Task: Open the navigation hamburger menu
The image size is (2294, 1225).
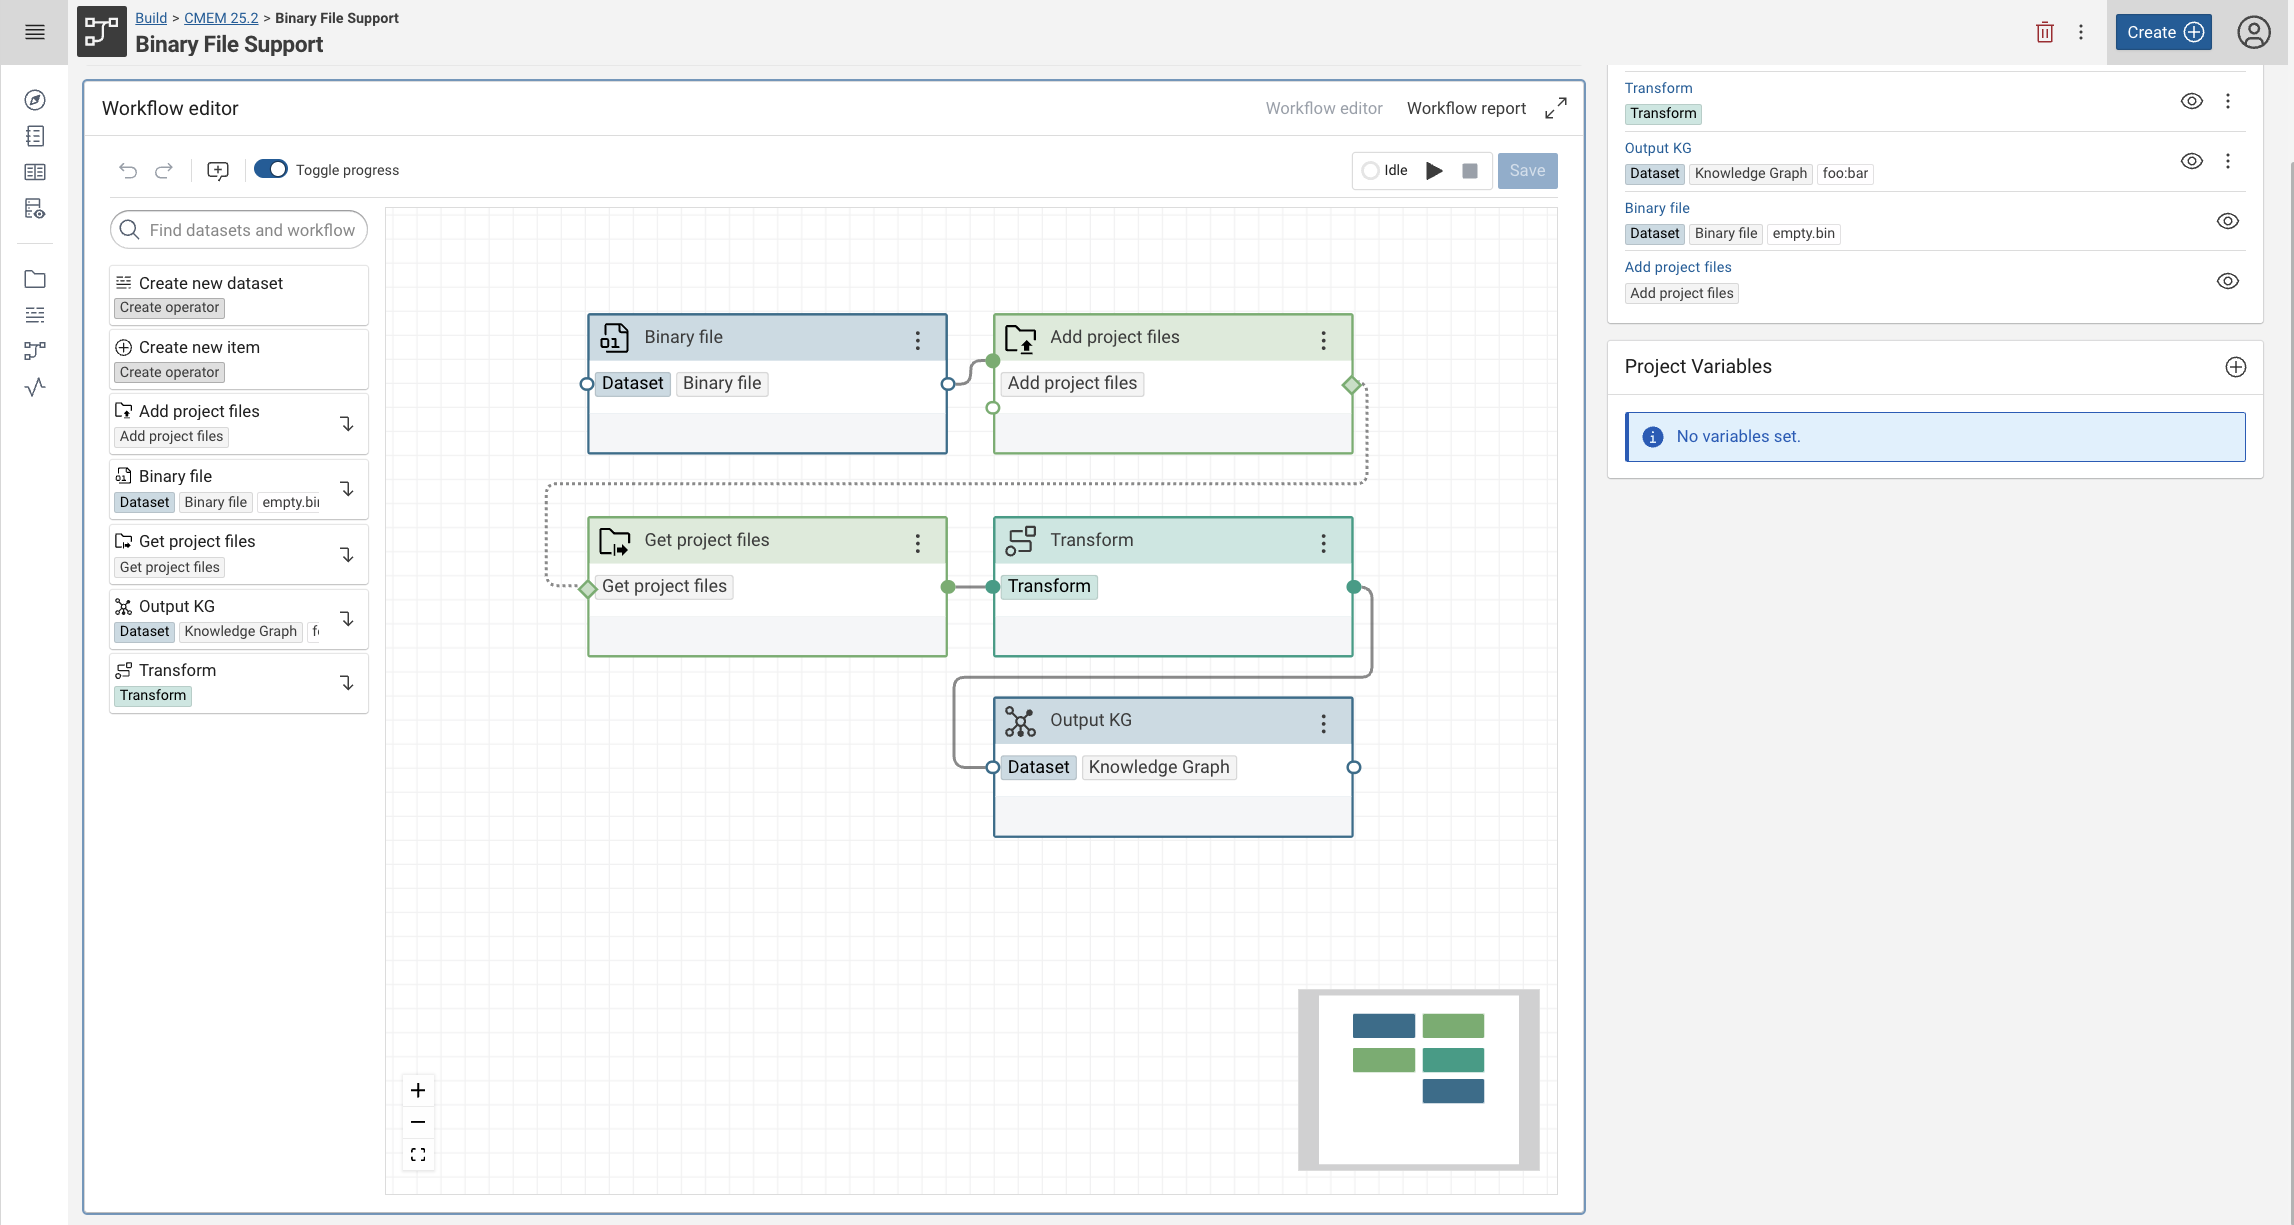Action: 35,31
